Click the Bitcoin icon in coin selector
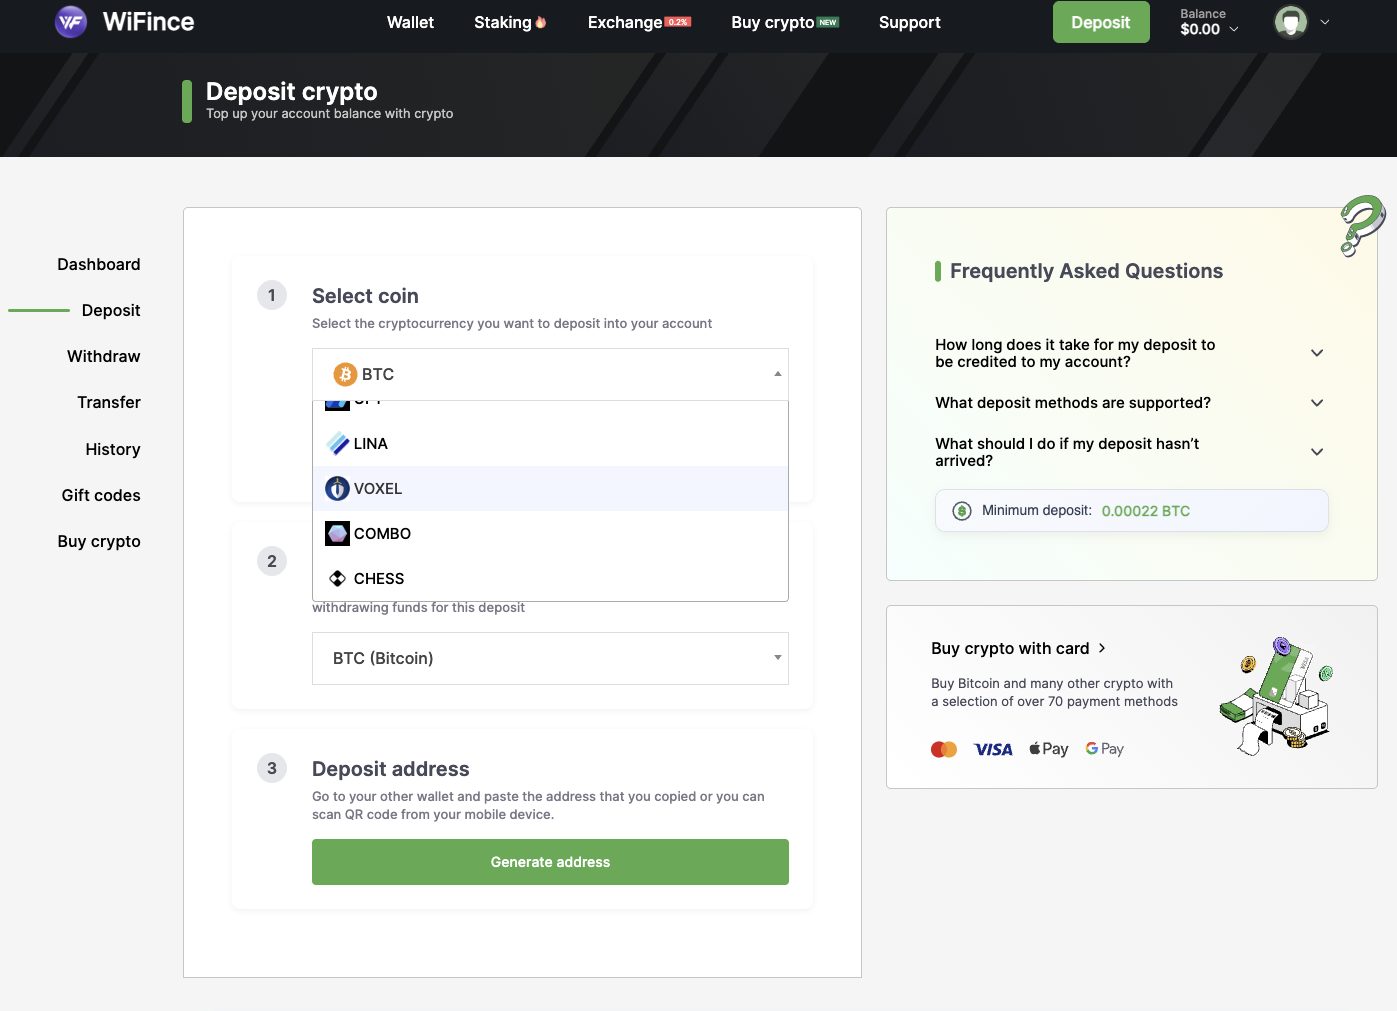This screenshot has width=1397, height=1011. [x=345, y=374]
